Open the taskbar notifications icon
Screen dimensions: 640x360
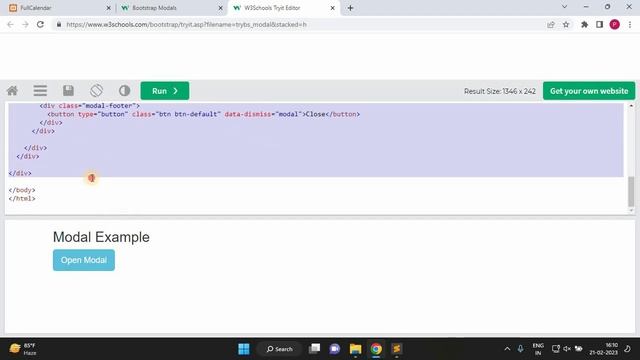[x=627, y=349]
